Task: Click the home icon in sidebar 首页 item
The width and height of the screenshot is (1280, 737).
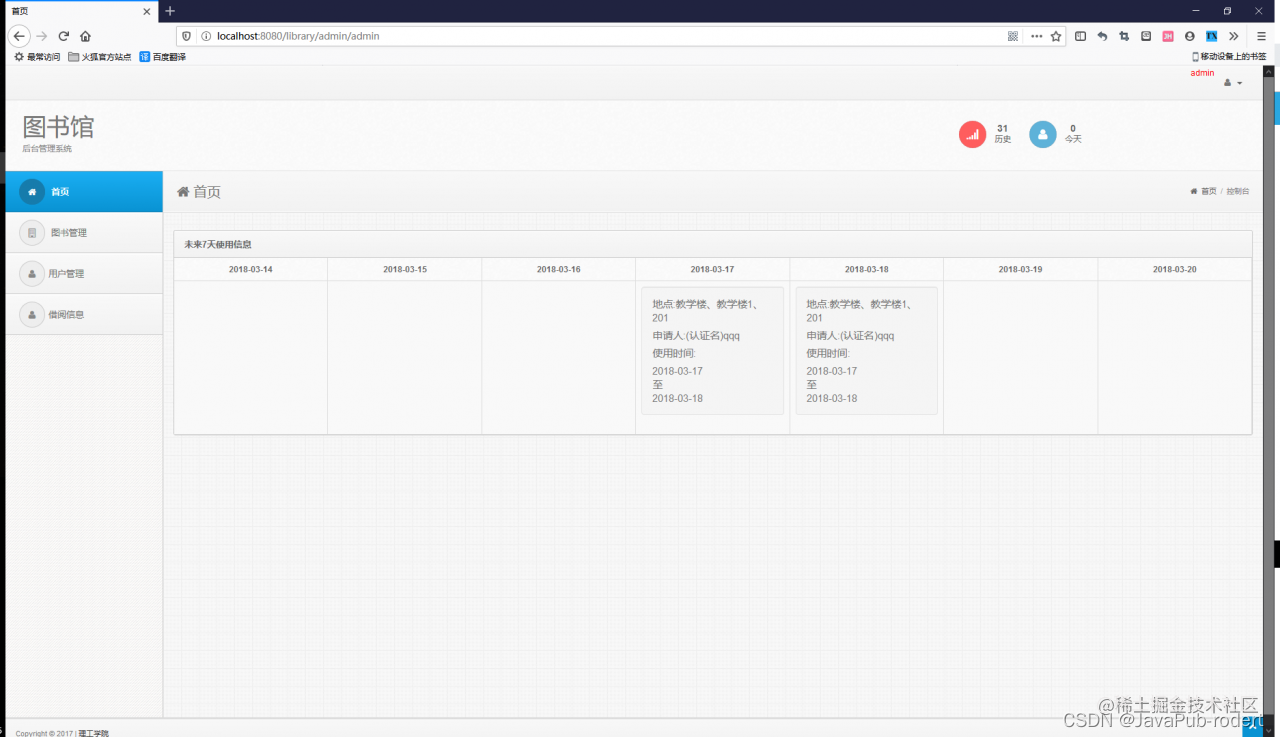Action: point(32,192)
